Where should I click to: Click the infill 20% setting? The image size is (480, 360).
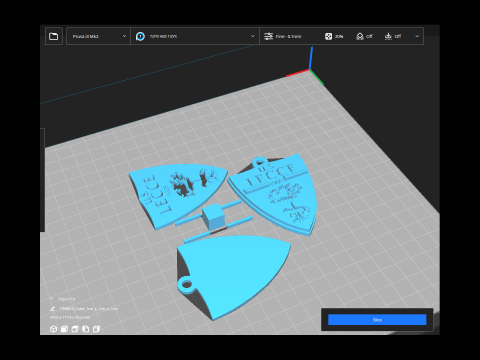click(334, 36)
